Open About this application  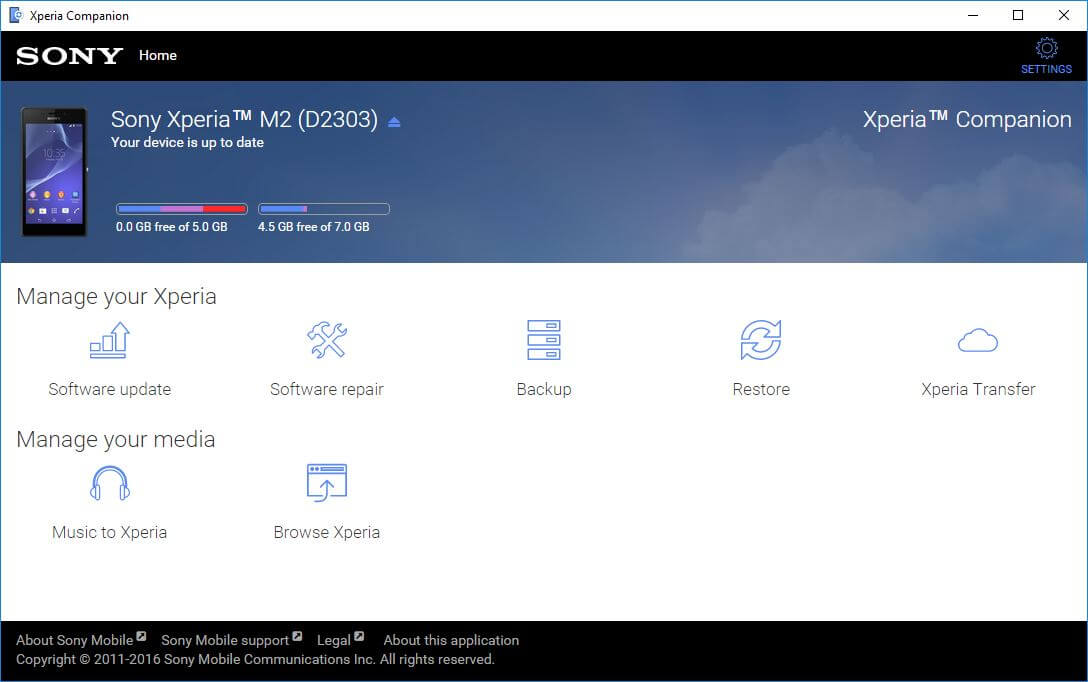pyautogui.click(x=451, y=640)
